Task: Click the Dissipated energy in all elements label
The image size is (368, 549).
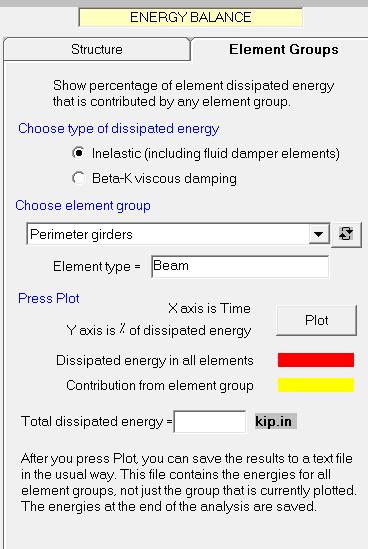Action: 155,360
